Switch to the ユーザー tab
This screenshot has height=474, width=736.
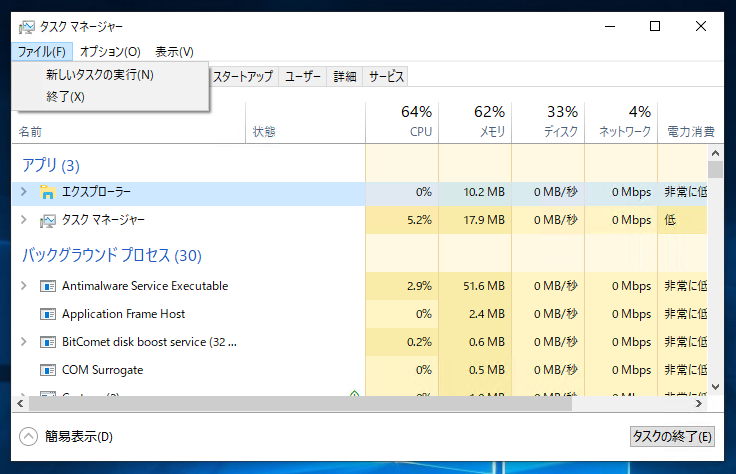(303, 76)
